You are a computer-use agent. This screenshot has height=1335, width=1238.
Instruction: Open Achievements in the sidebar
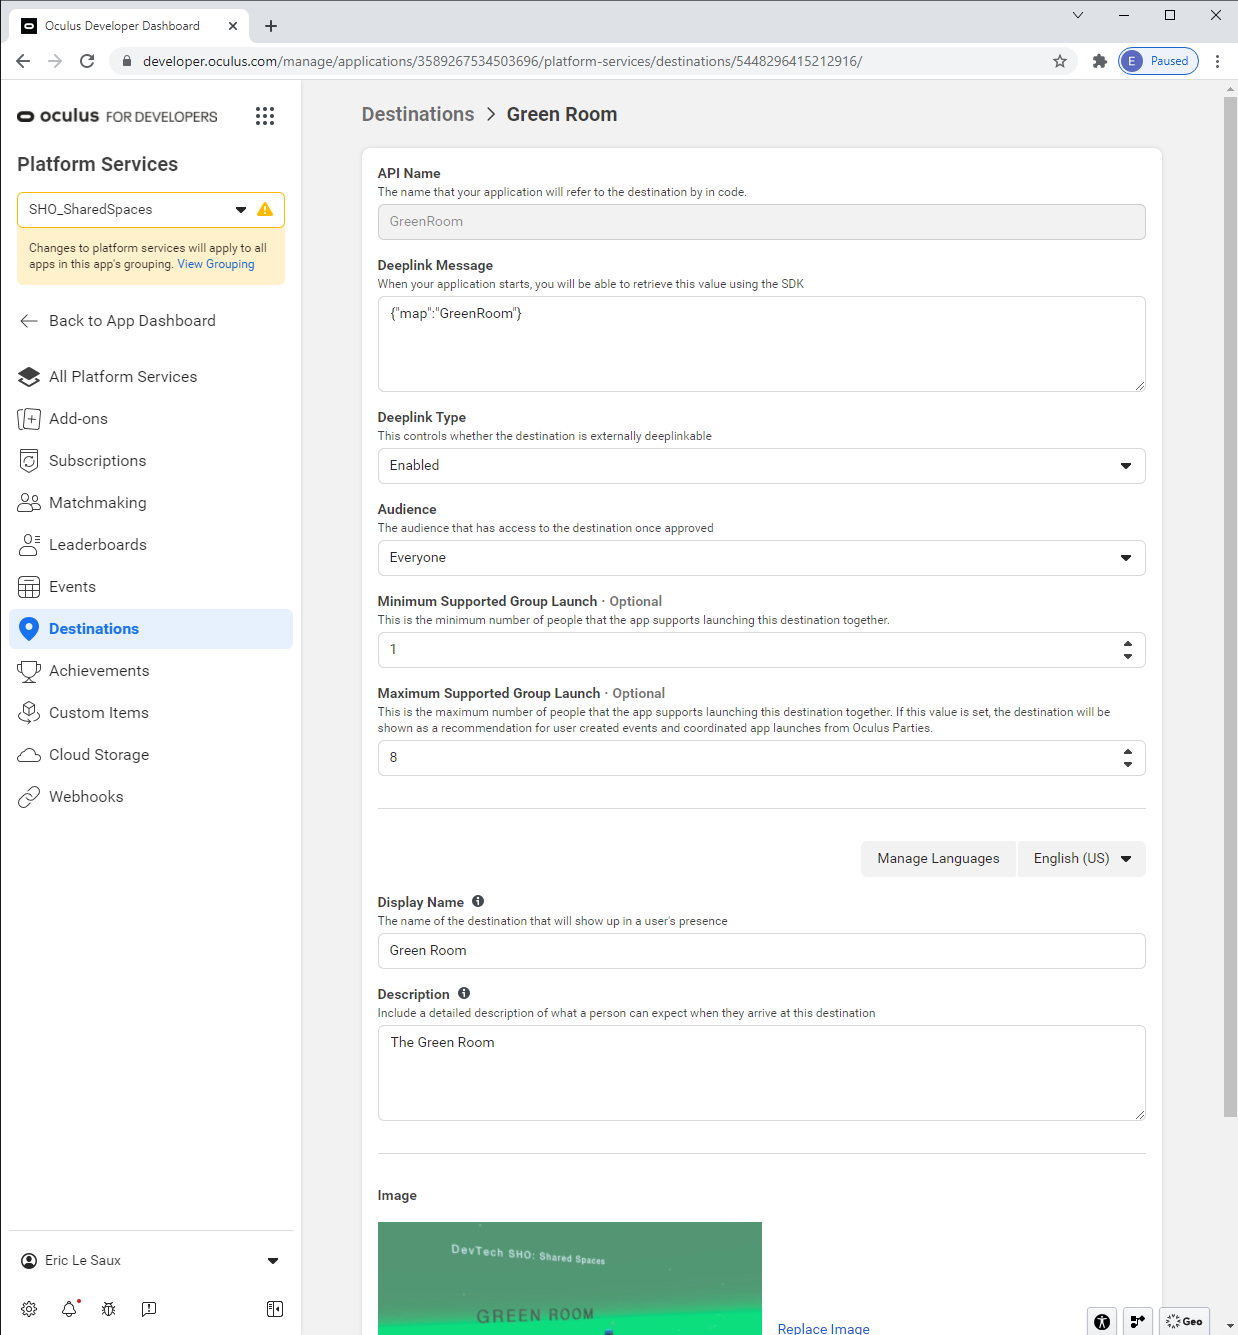coord(99,671)
